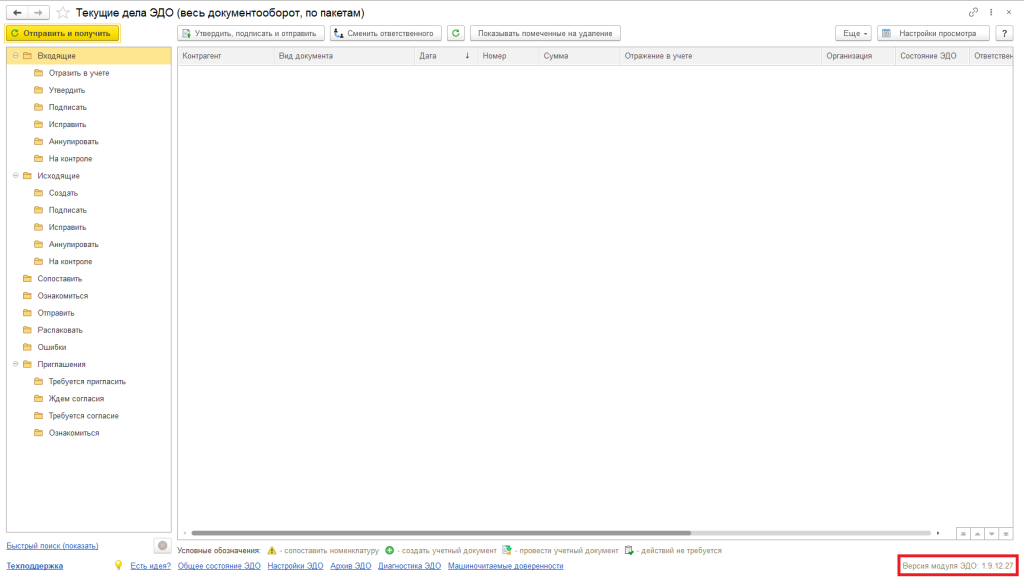Click 'Отправить и получить' button
The height and width of the screenshot is (578, 1024).
tap(62, 33)
